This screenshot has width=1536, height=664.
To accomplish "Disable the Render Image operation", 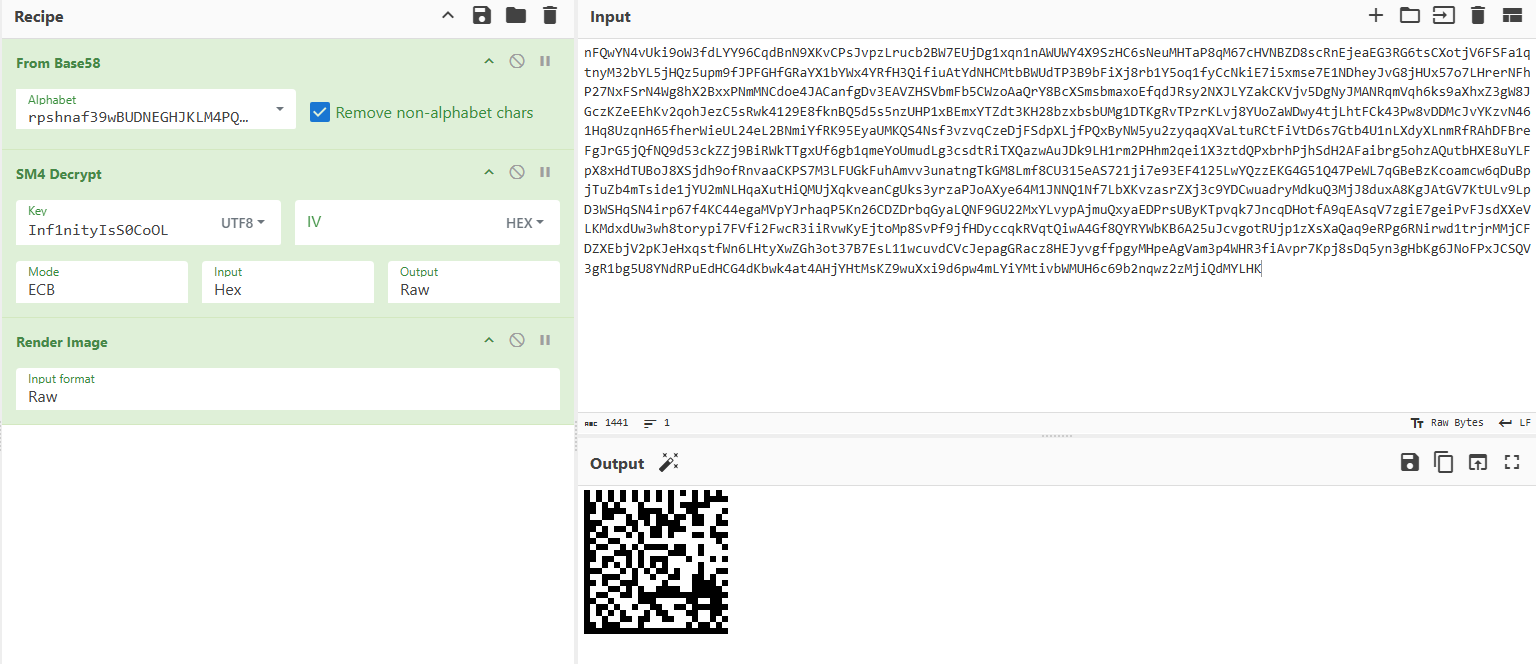I will tap(517, 341).
